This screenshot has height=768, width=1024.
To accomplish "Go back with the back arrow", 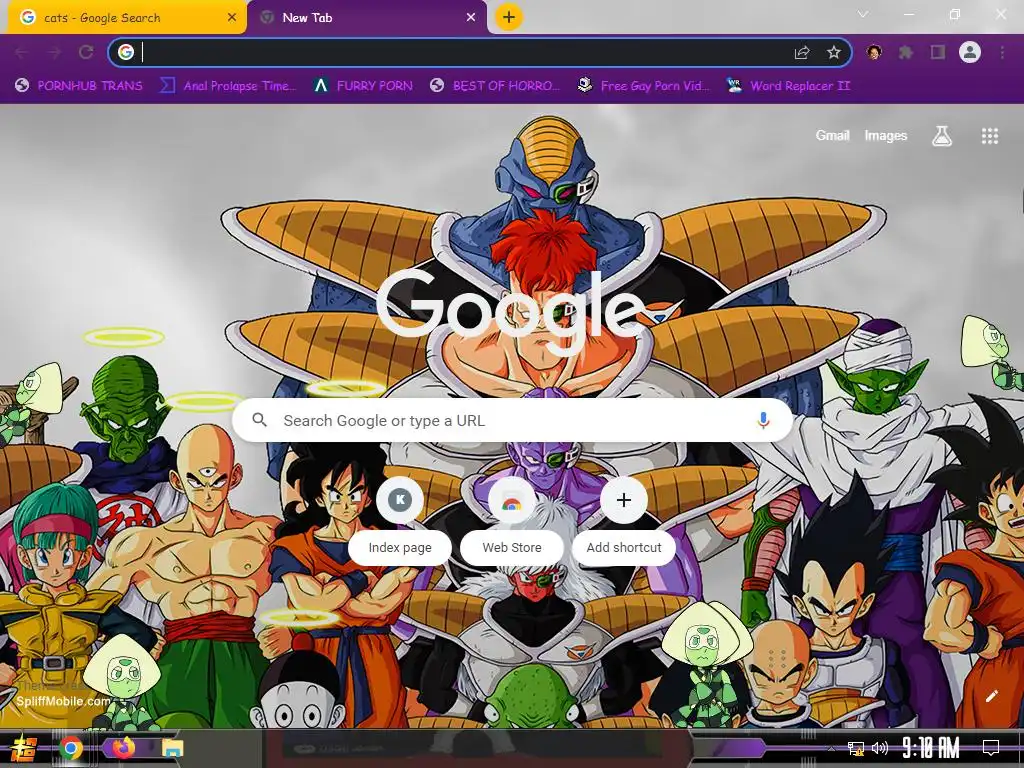I will 22,52.
